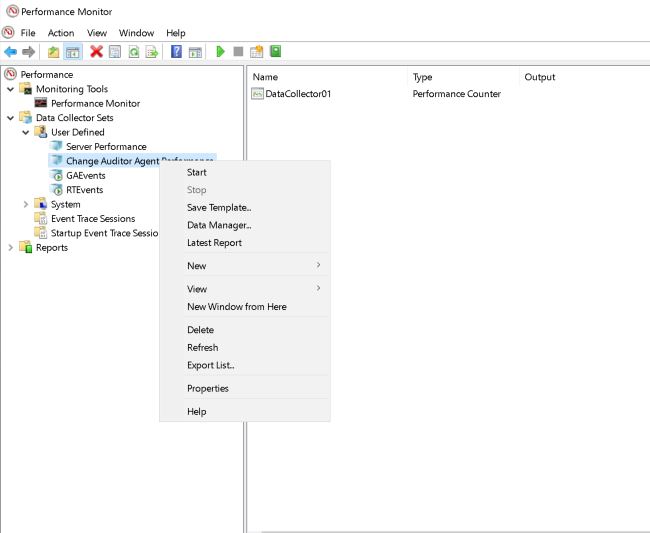The height and width of the screenshot is (533, 650).
Task: Click the green View latest report icon
Action: [276, 51]
